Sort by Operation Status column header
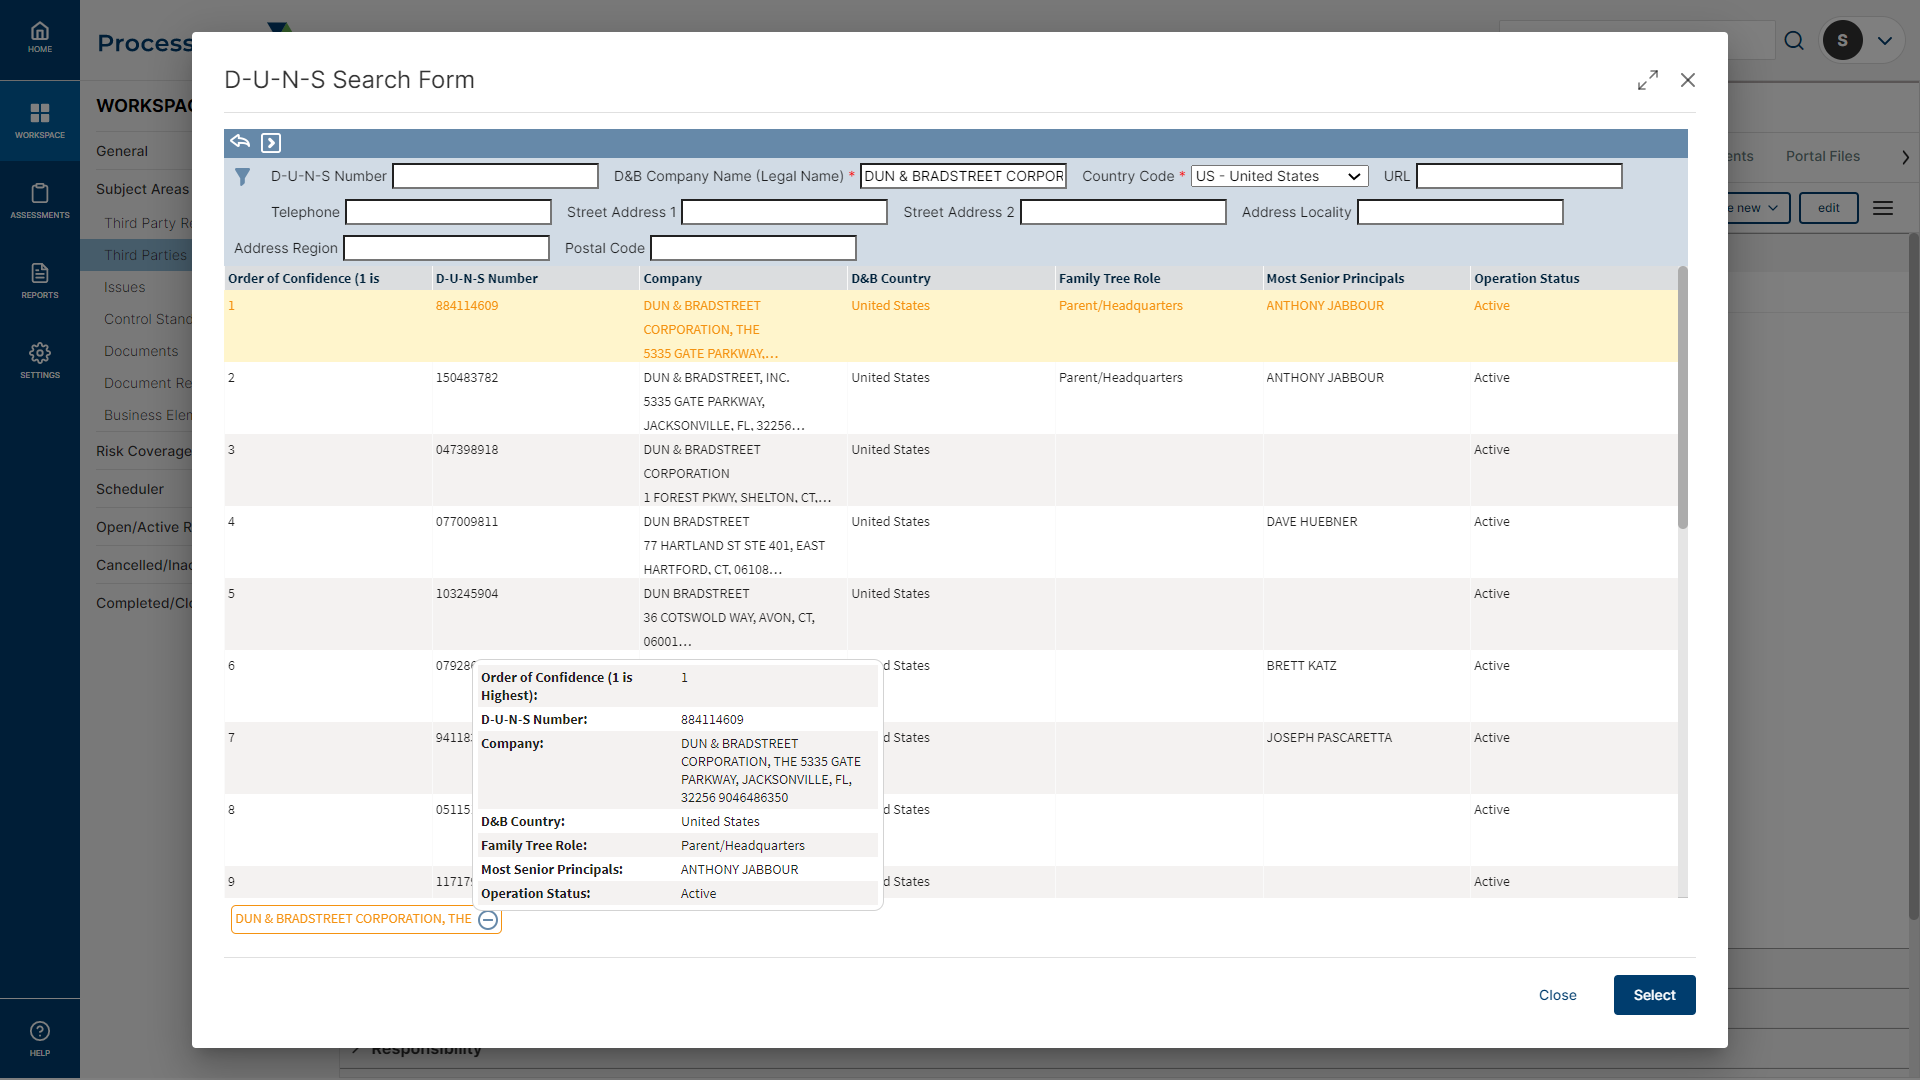The width and height of the screenshot is (1920, 1080). click(x=1573, y=278)
